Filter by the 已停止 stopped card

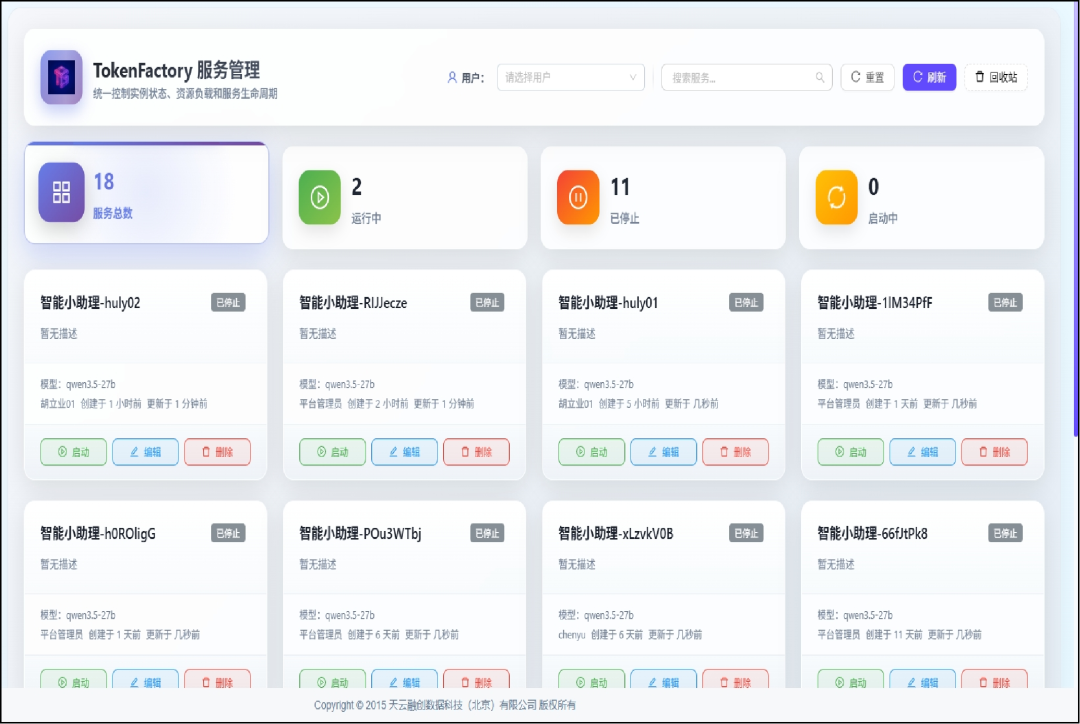coord(663,198)
